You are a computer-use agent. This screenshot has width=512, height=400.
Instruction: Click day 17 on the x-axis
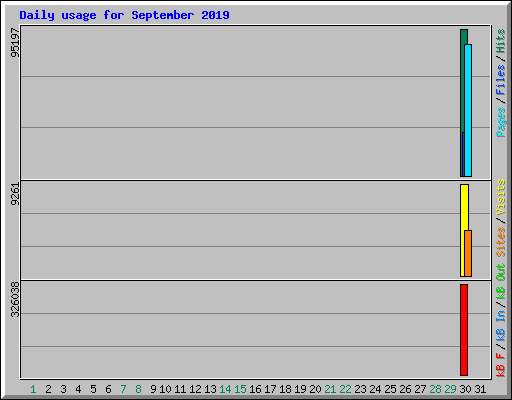[270, 389]
